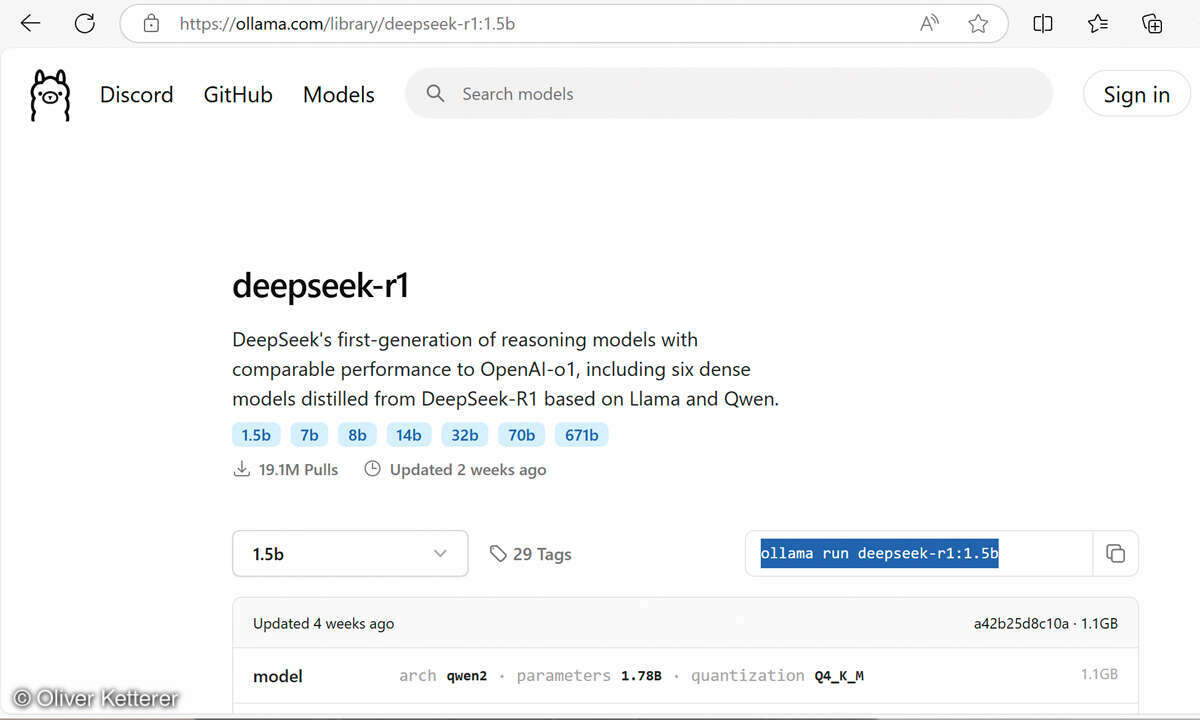Select the 1.5b size tag

point(256,435)
